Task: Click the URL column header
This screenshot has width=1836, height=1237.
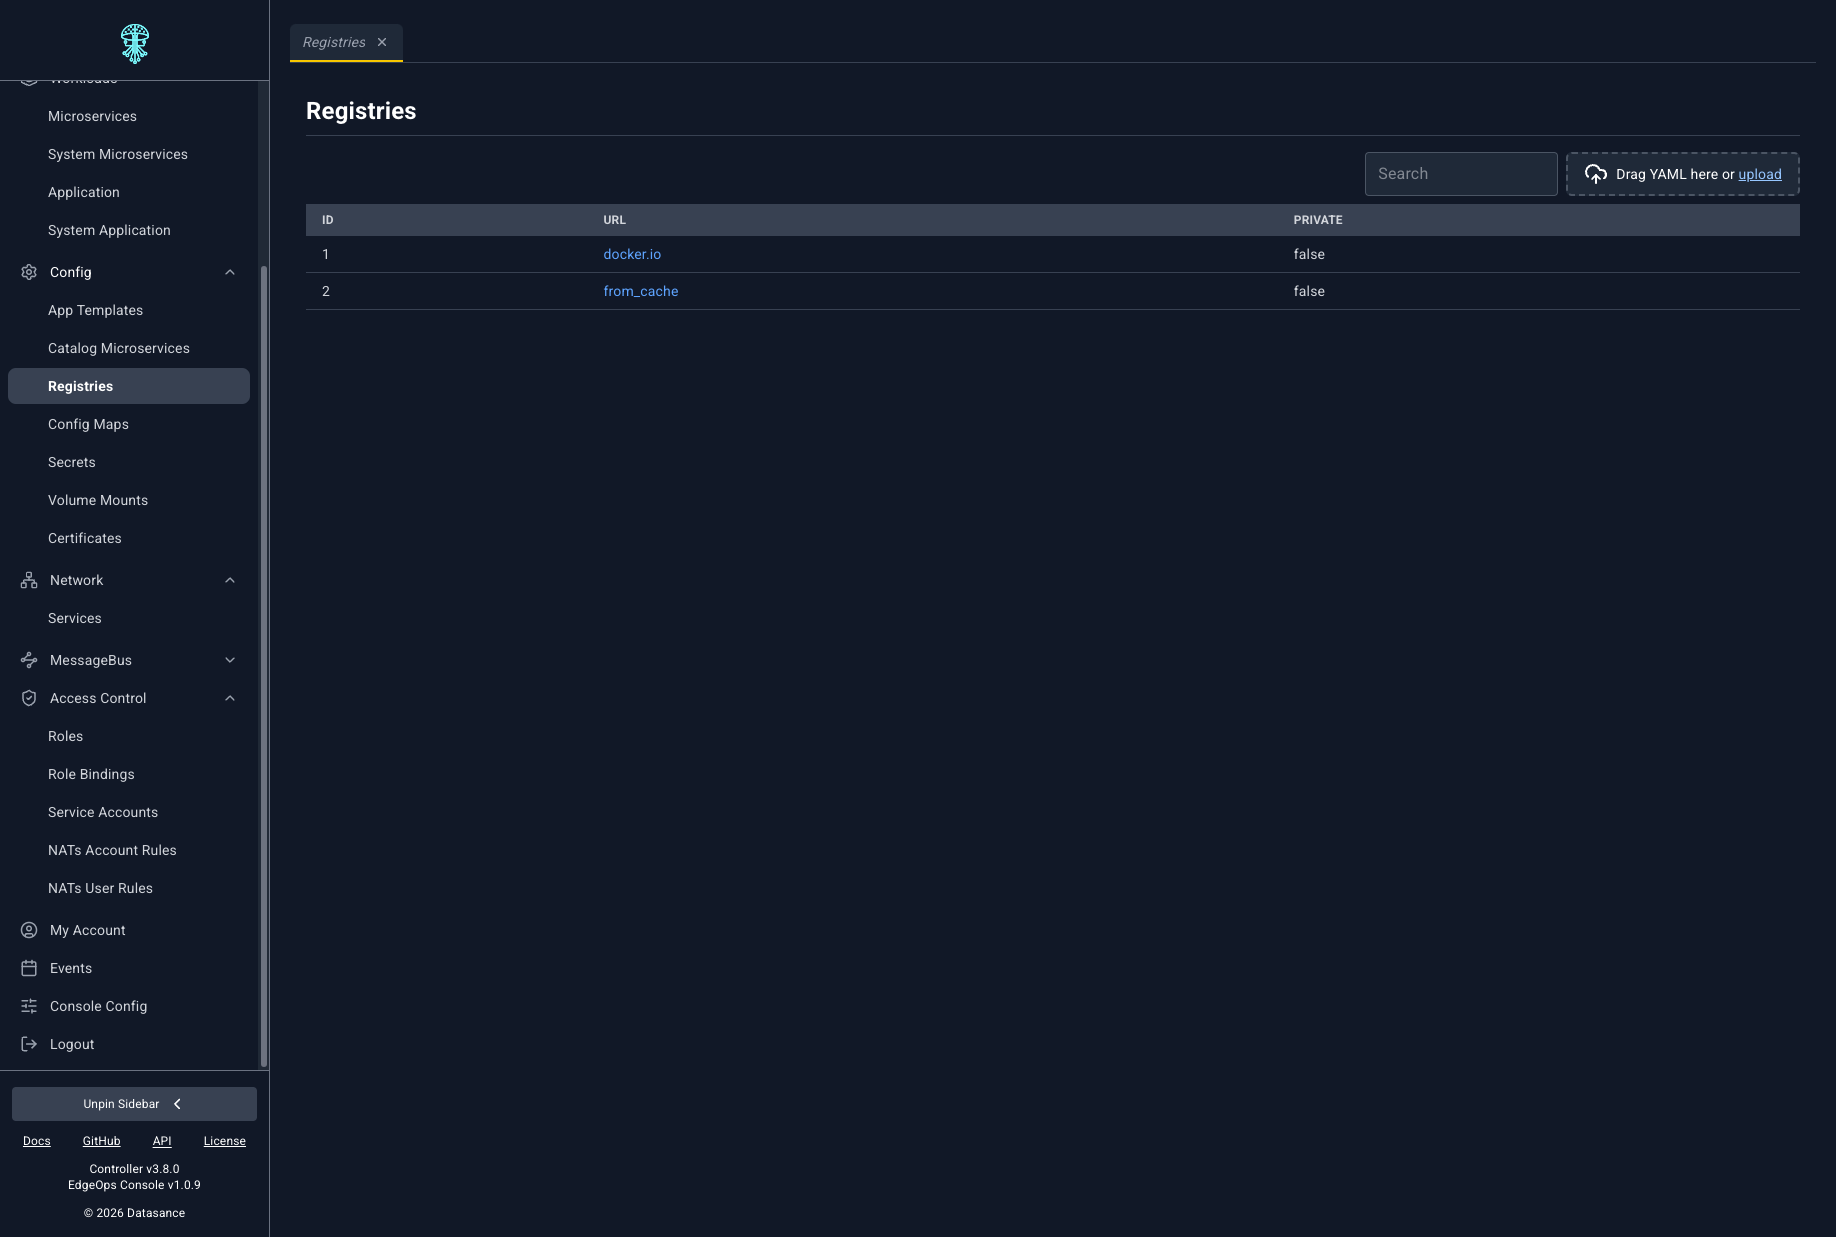Action: pos(615,220)
